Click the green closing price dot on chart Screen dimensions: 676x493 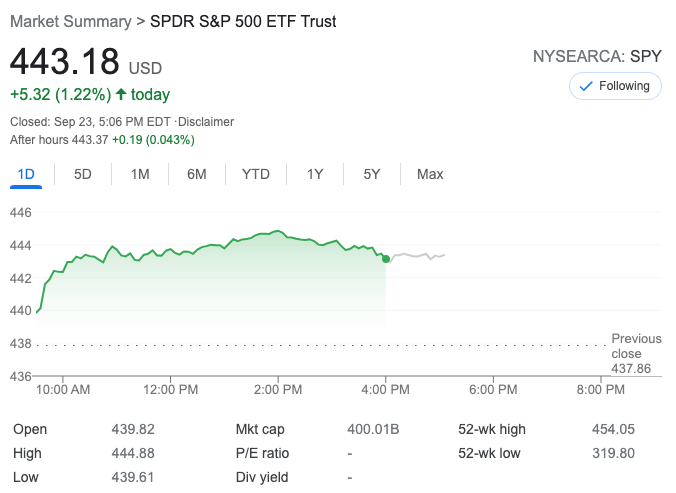(x=386, y=259)
